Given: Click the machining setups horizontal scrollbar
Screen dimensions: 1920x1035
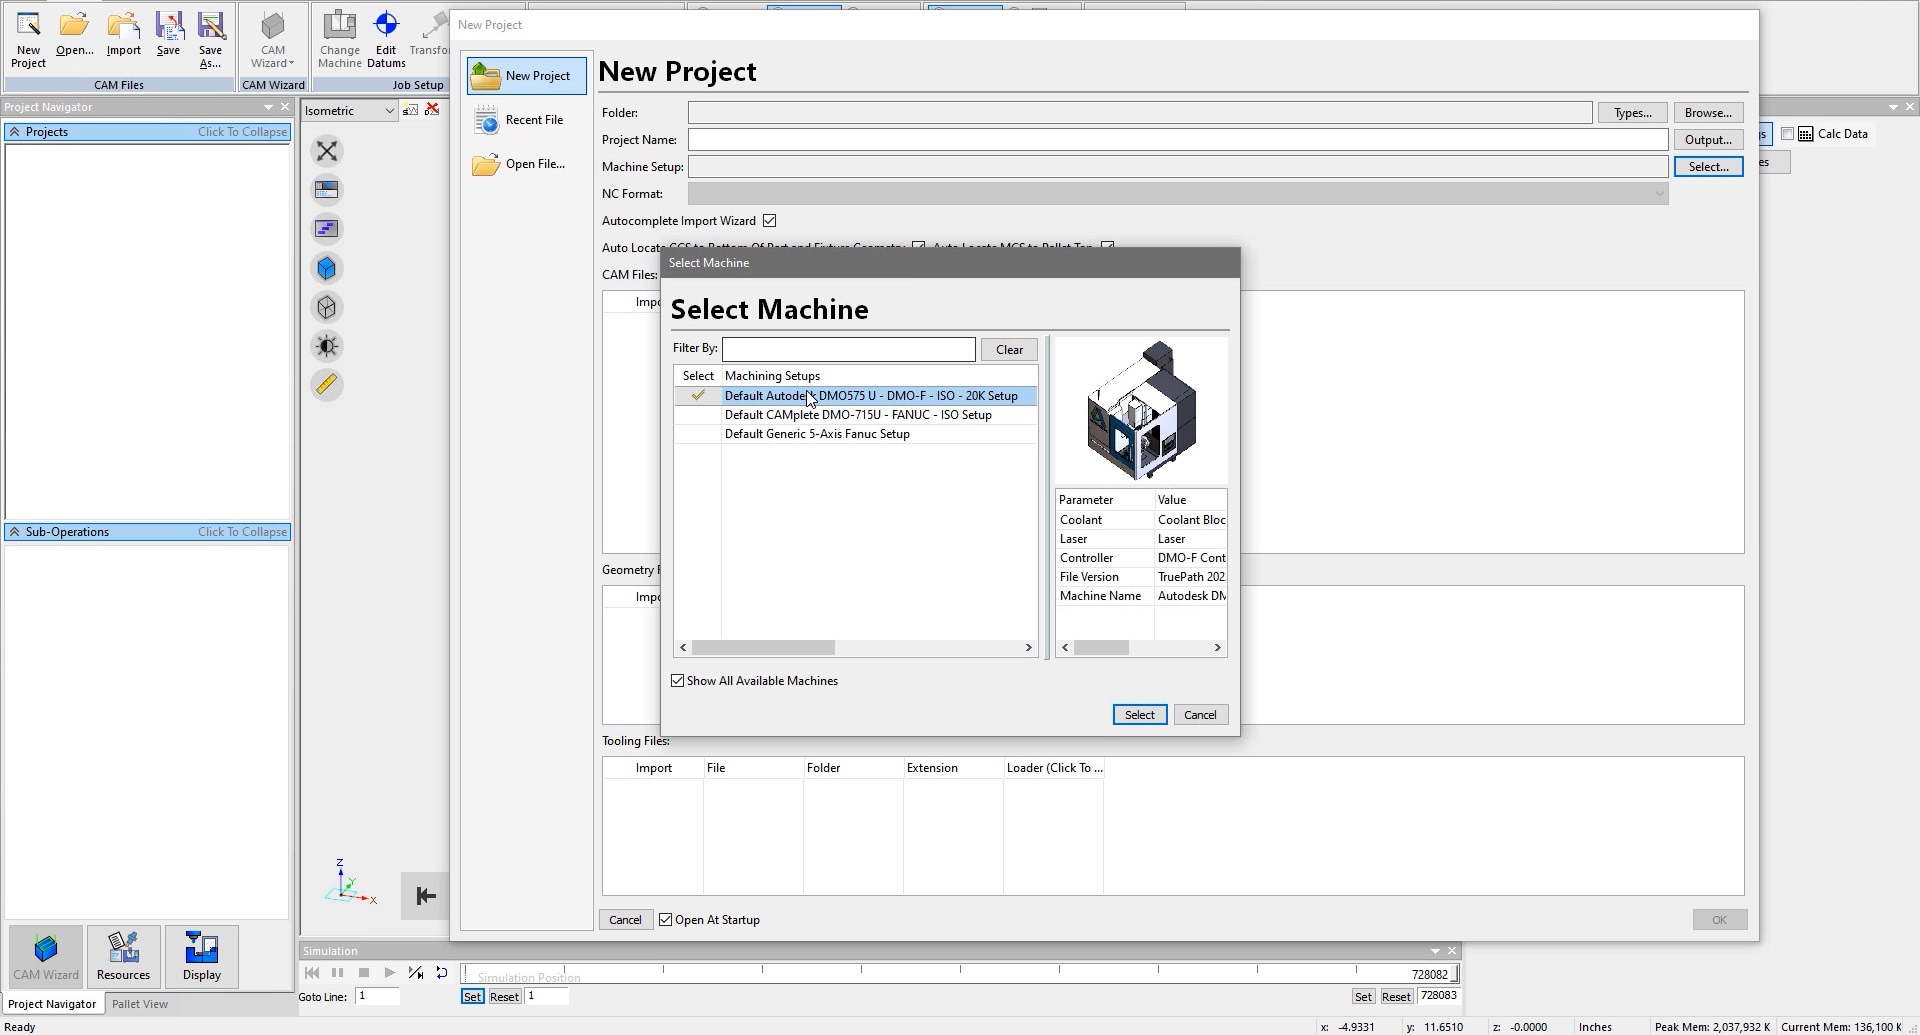Looking at the screenshot, I should click(x=763, y=648).
